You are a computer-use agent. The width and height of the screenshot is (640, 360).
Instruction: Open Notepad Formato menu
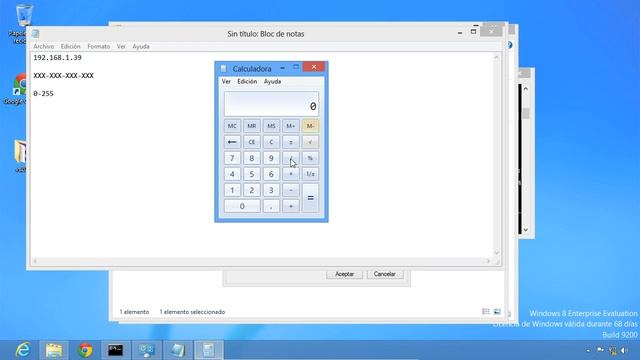99,47
